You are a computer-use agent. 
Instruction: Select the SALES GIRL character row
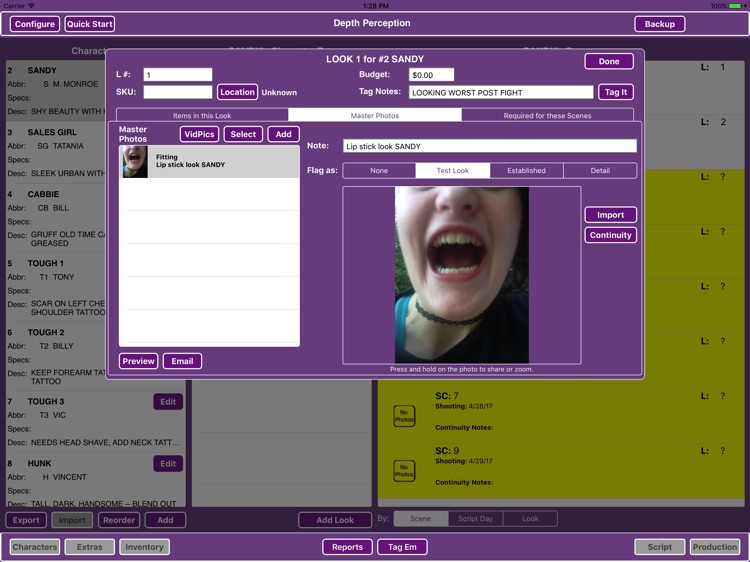click(x=56, y=153)
